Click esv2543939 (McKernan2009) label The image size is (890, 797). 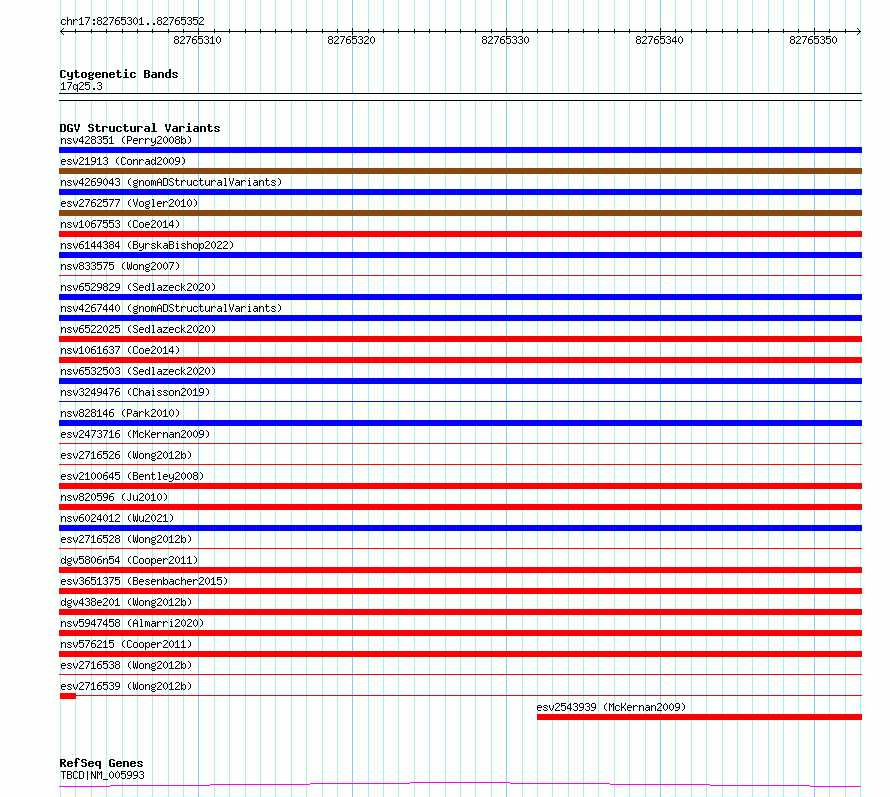(611, 707)
